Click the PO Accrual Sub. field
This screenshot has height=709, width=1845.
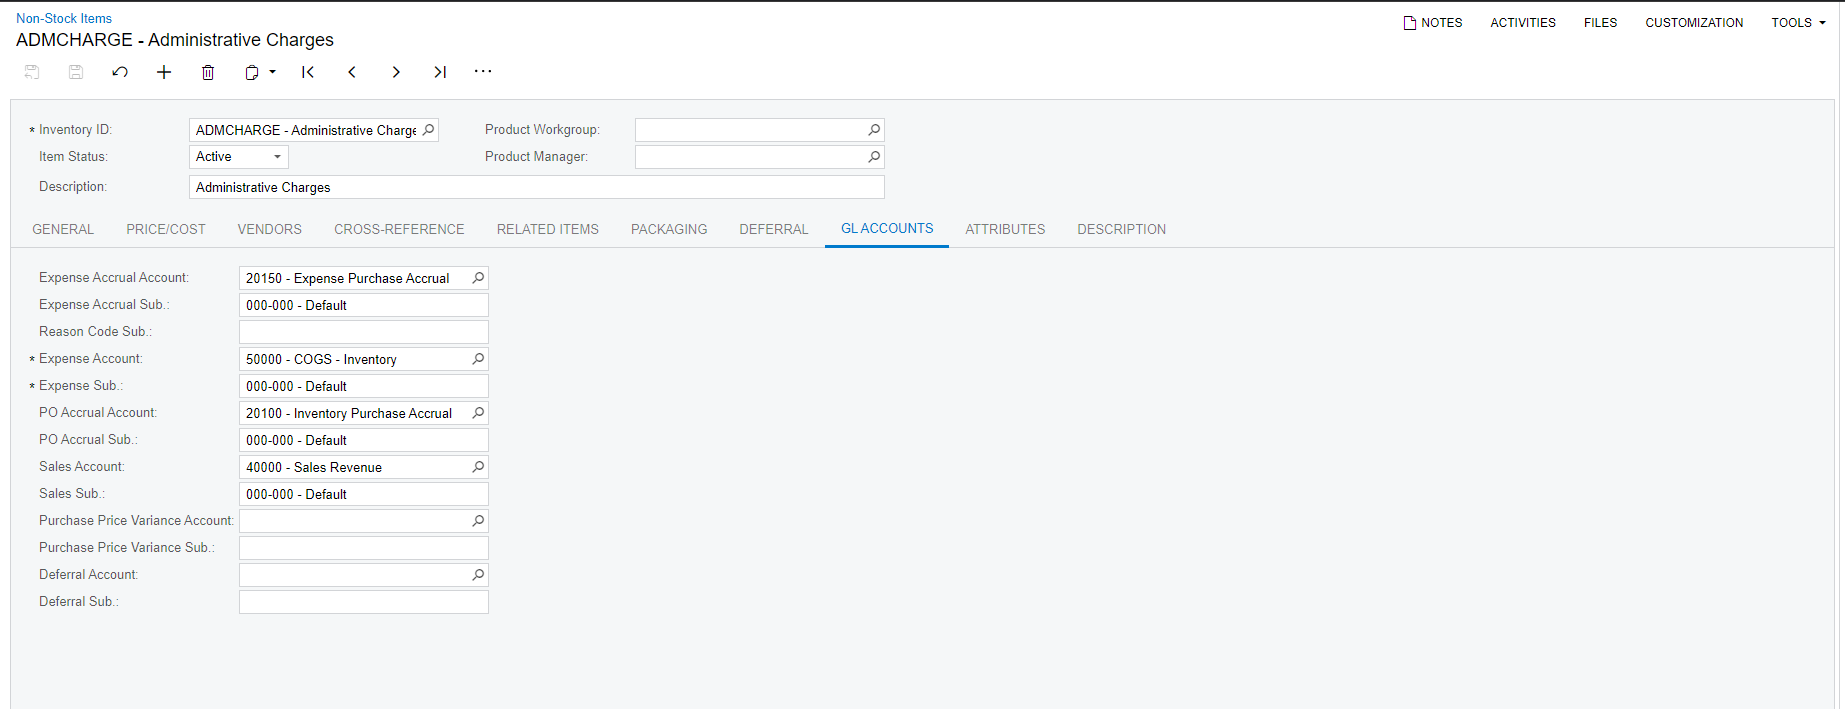click(364, 440)
